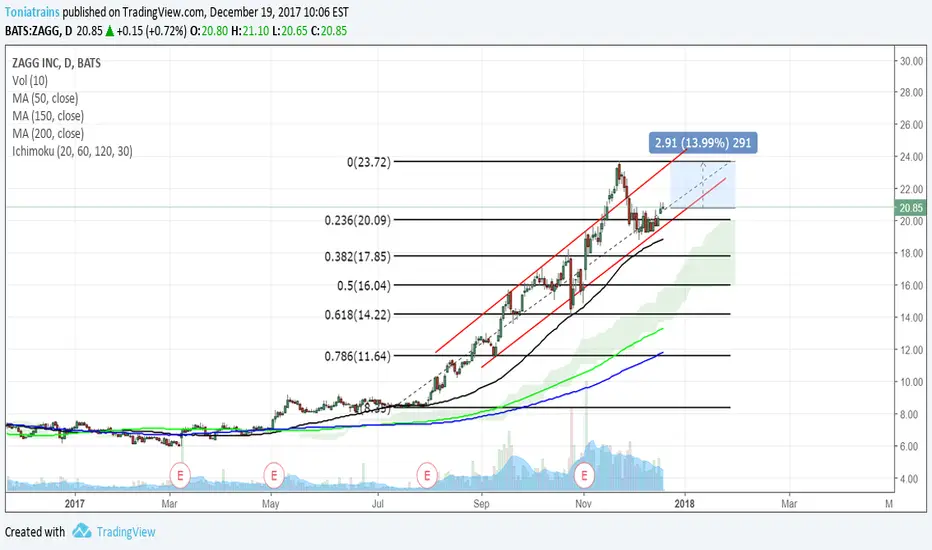Screen dimensions: 932x550
Task: Click the 0(23.72) Fibonacci level label
Action: pos(369,162)
